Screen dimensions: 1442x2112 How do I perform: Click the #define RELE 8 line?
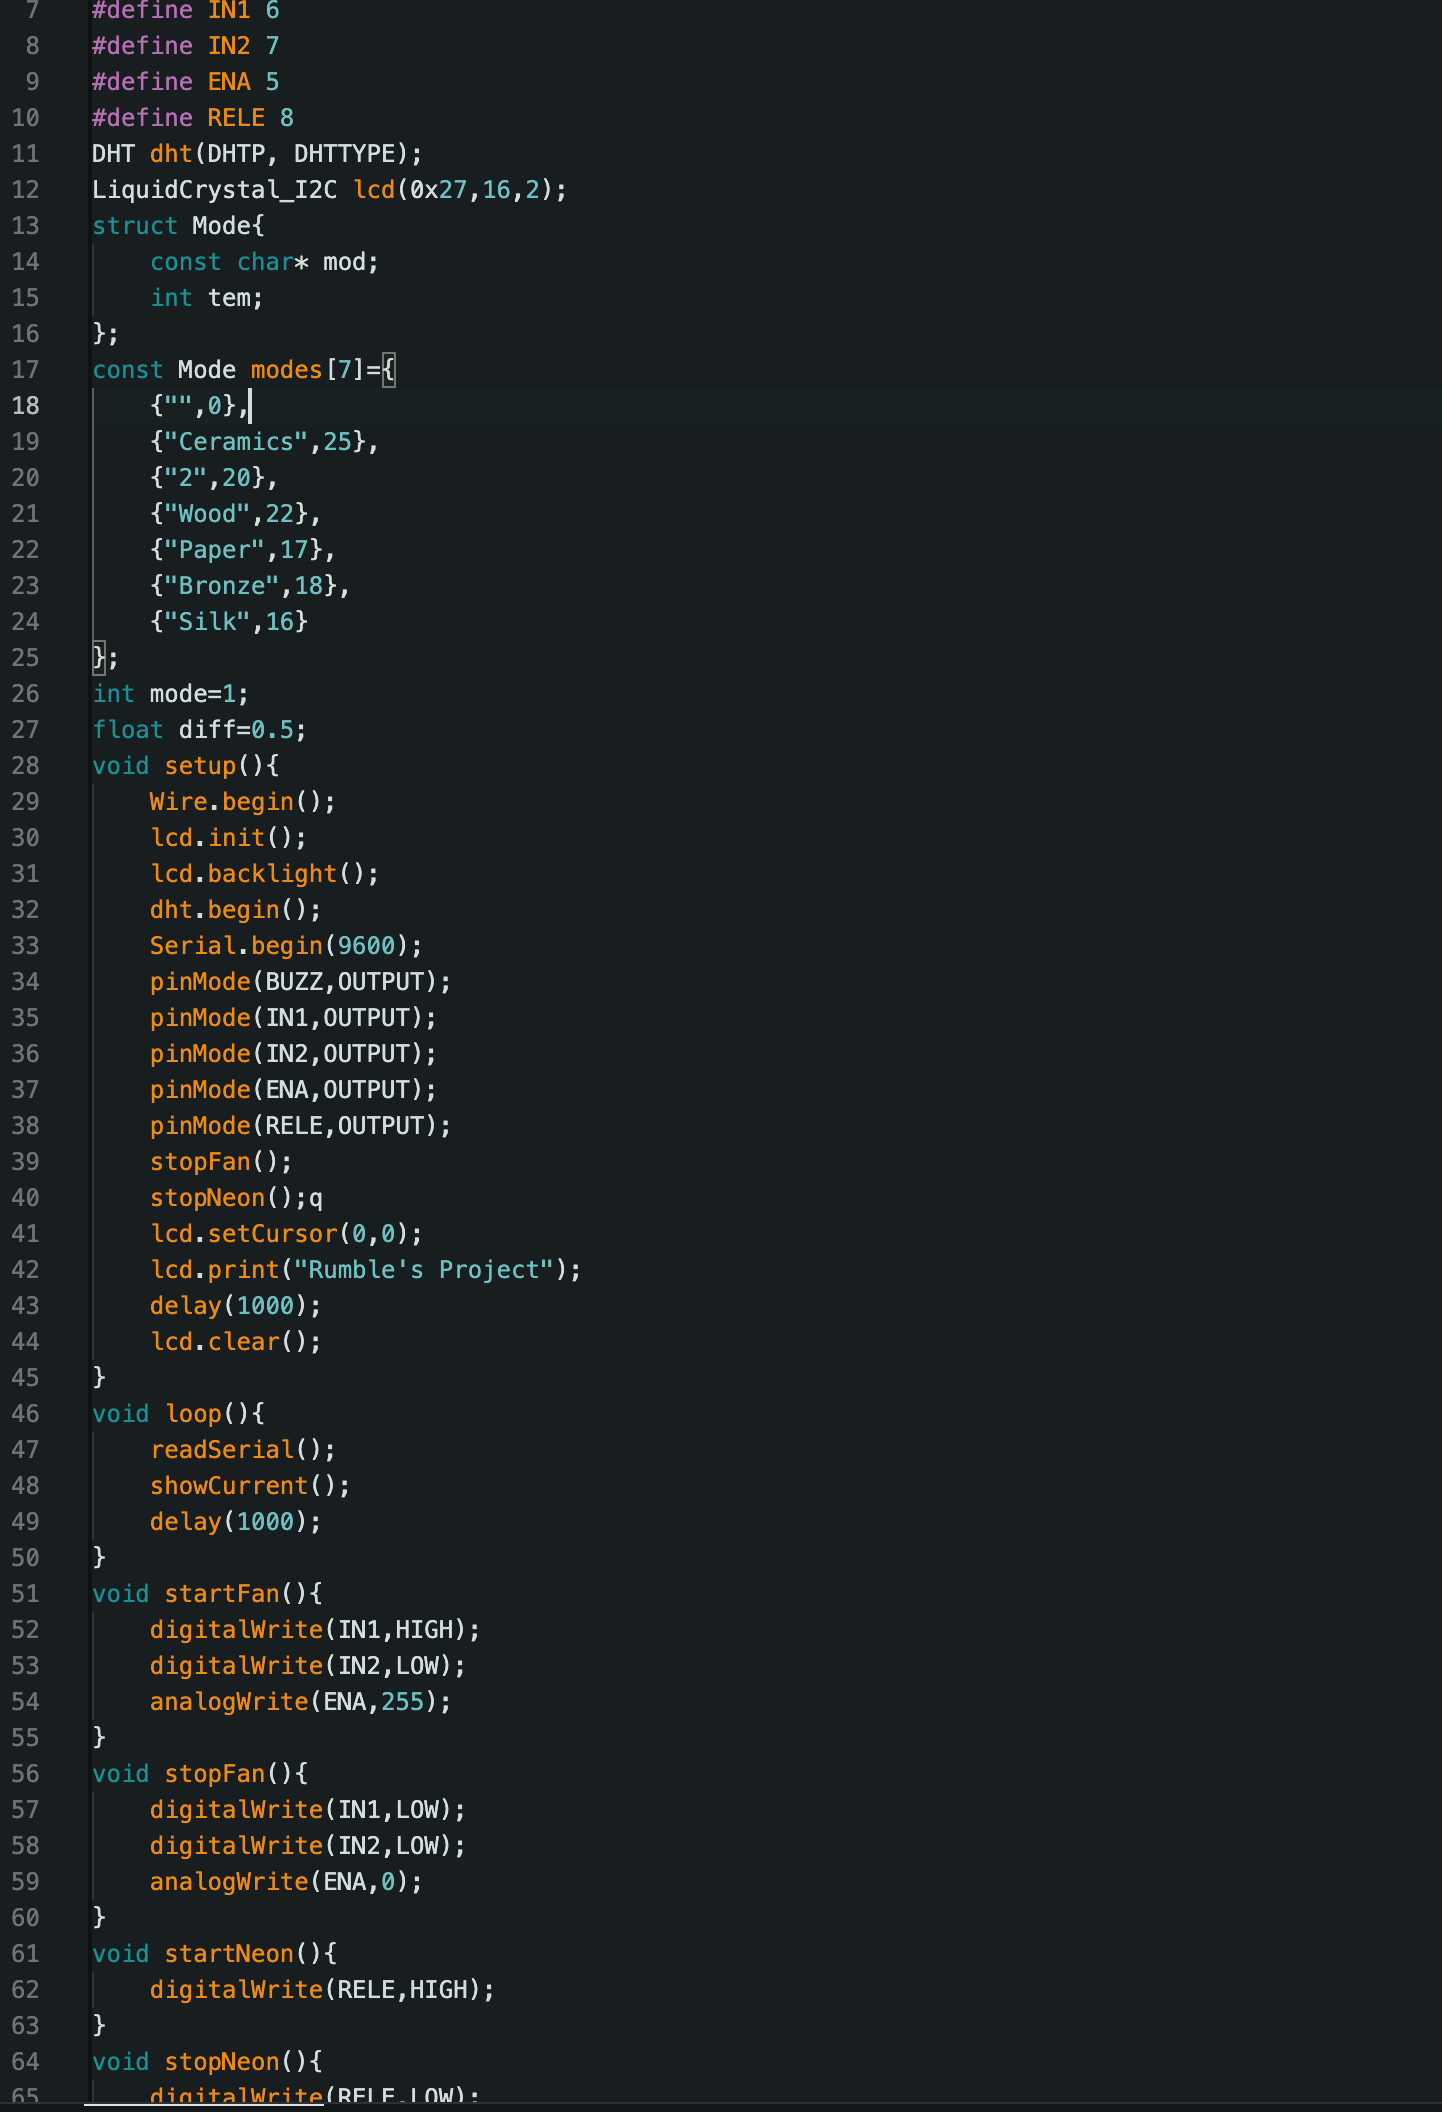[x=192, y=118]
